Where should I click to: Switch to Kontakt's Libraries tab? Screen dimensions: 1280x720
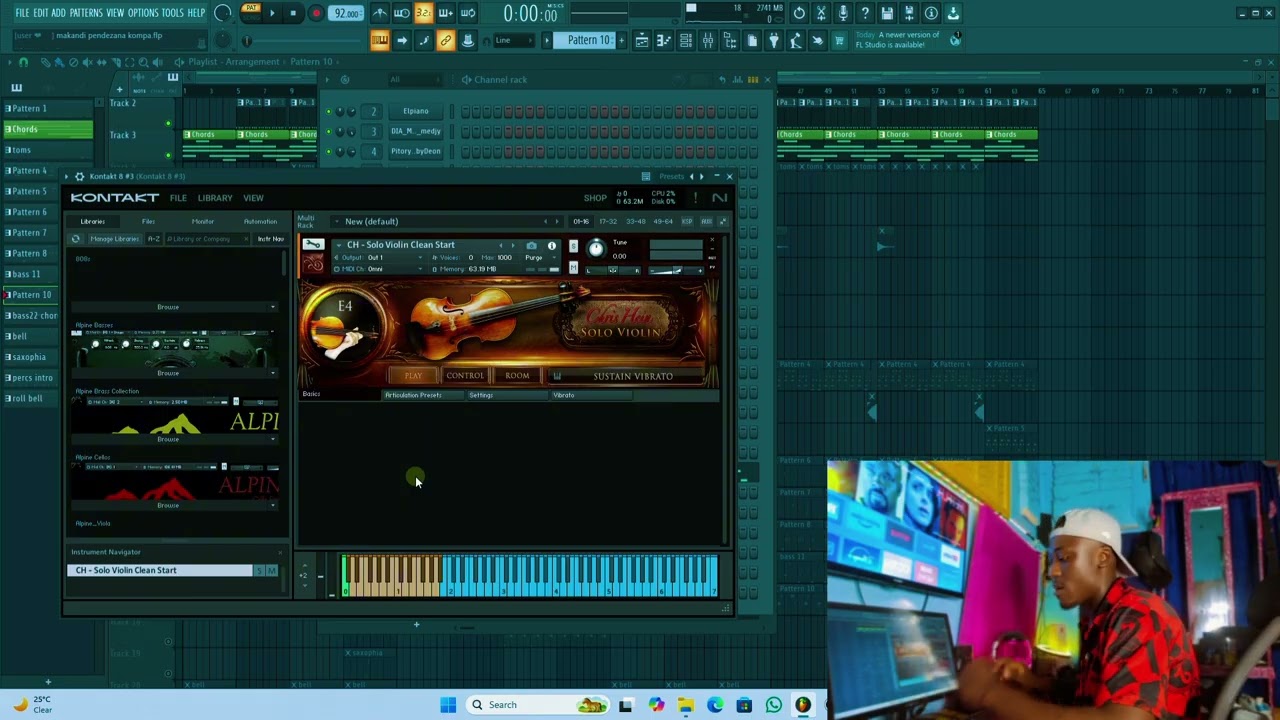(x=92, y=222)
